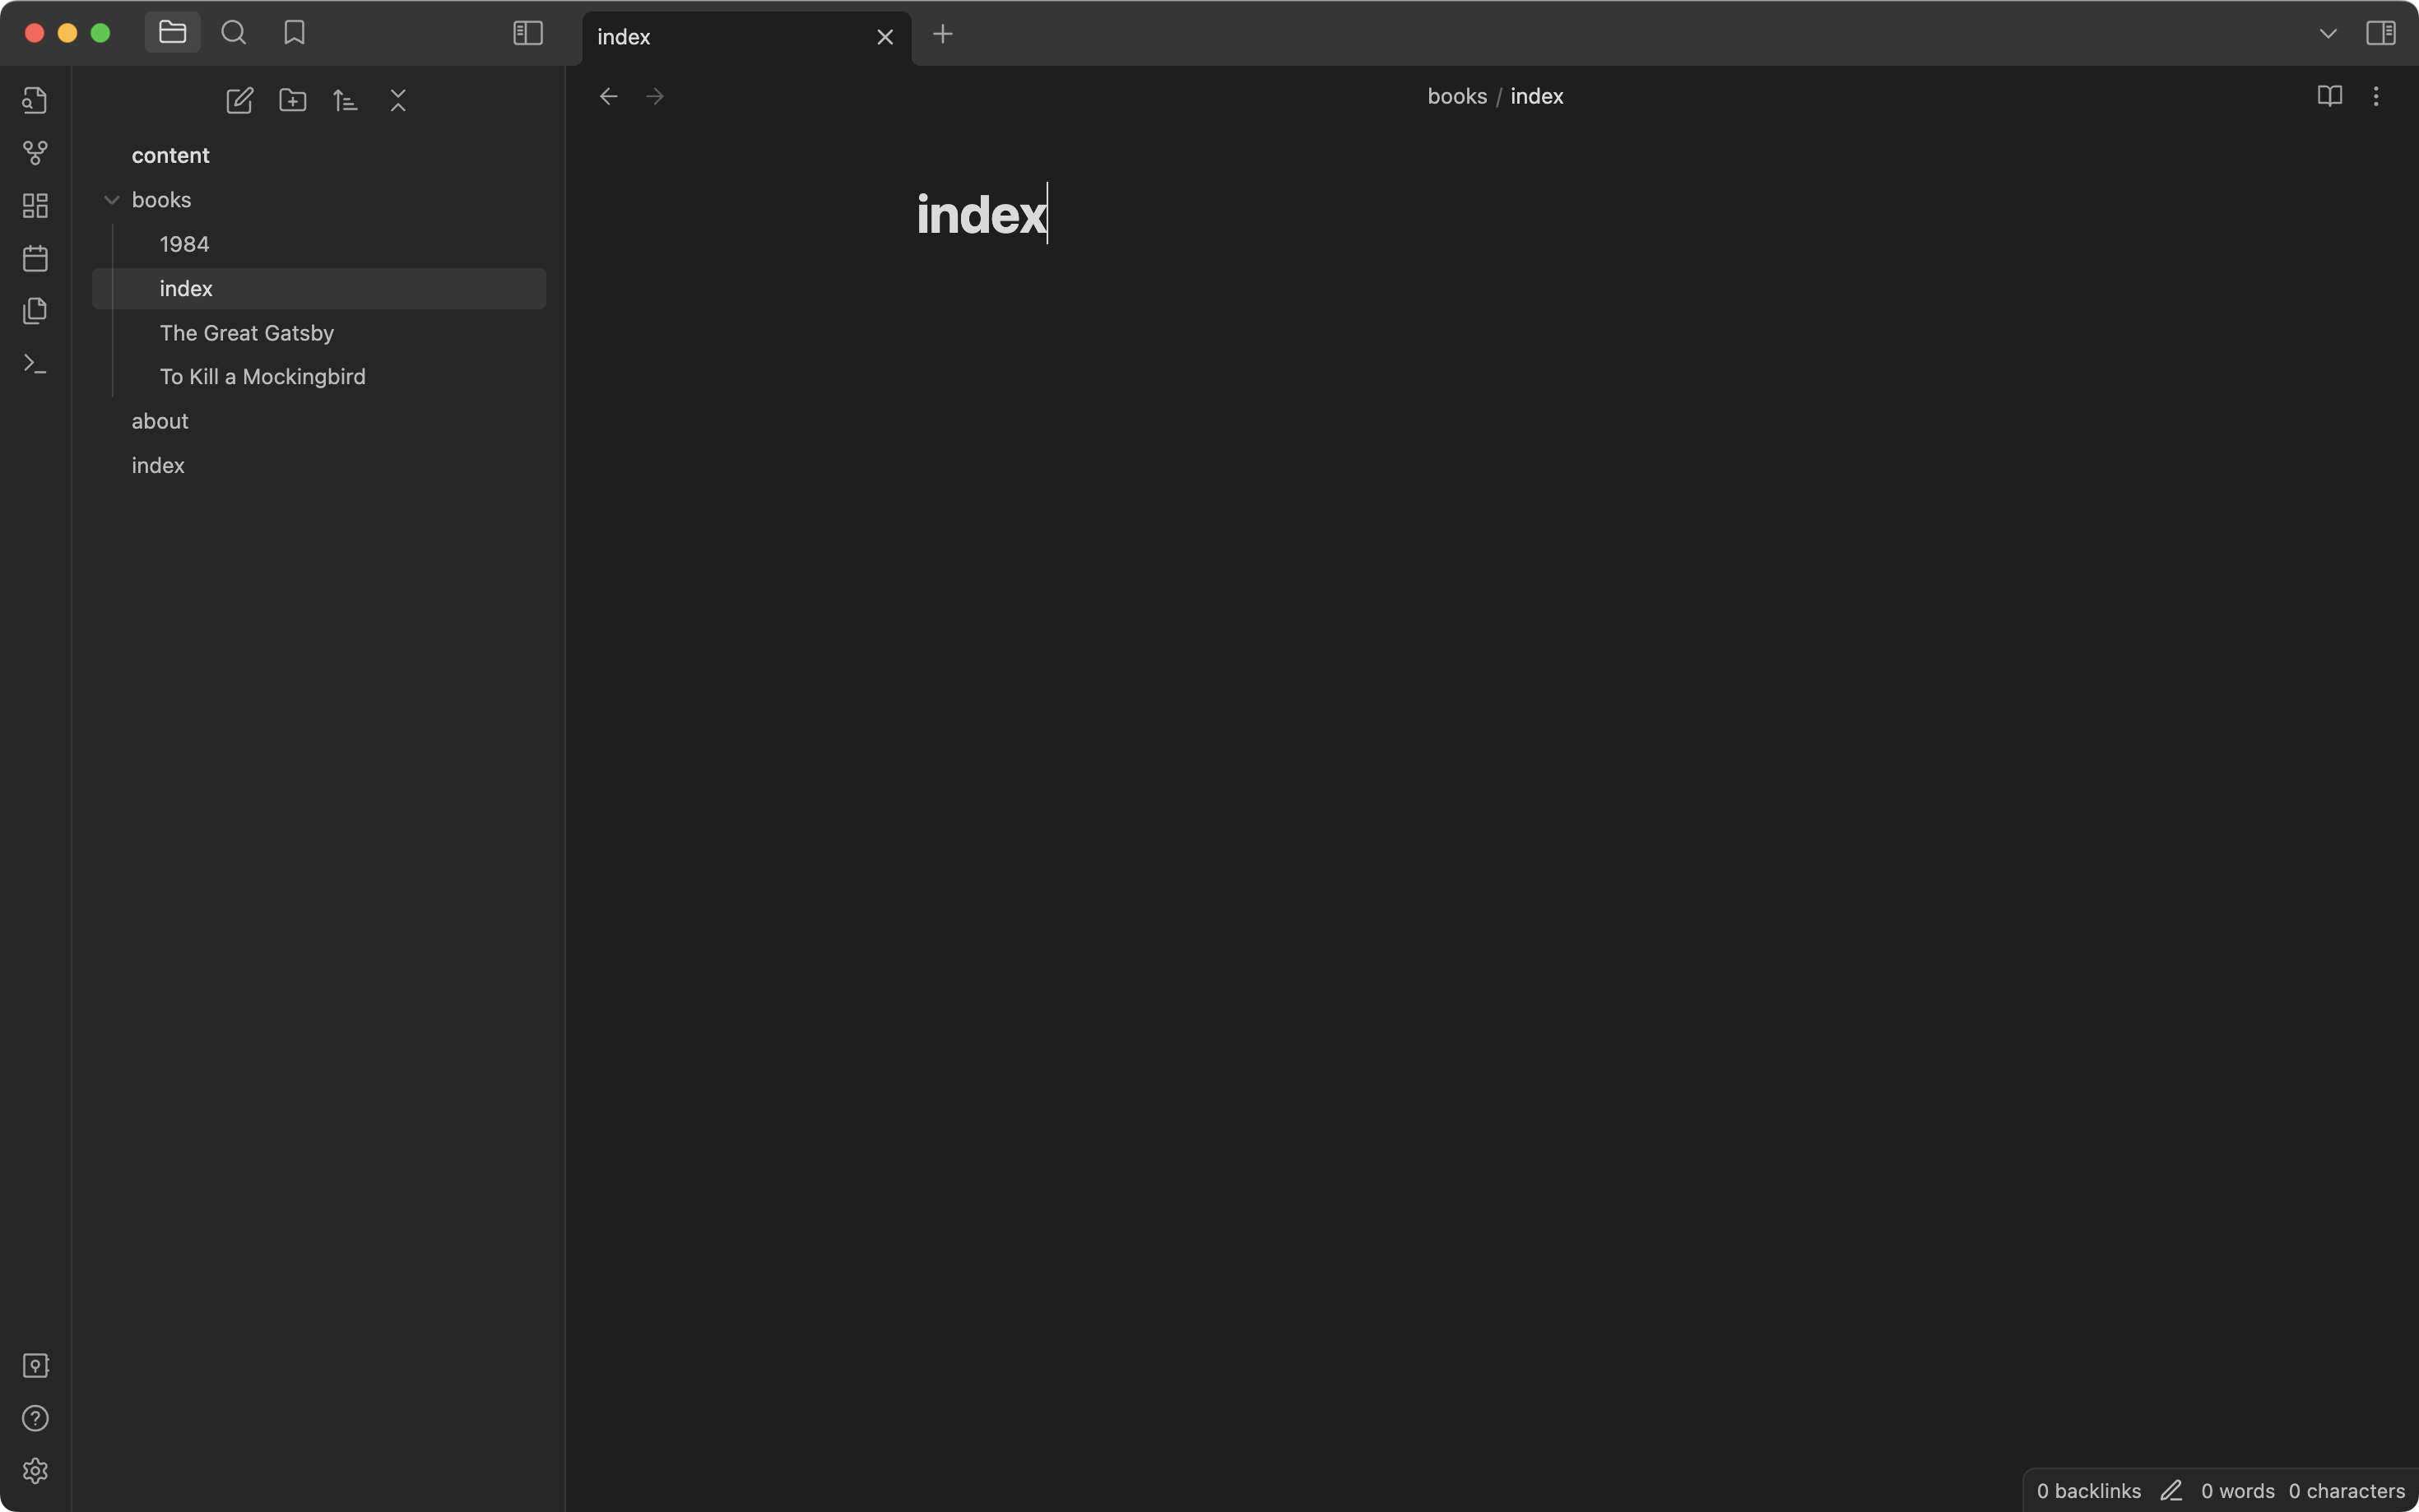Open a new tab with plus button
The height and width of the screenshot is (1512, 2419).
point(942,33)
